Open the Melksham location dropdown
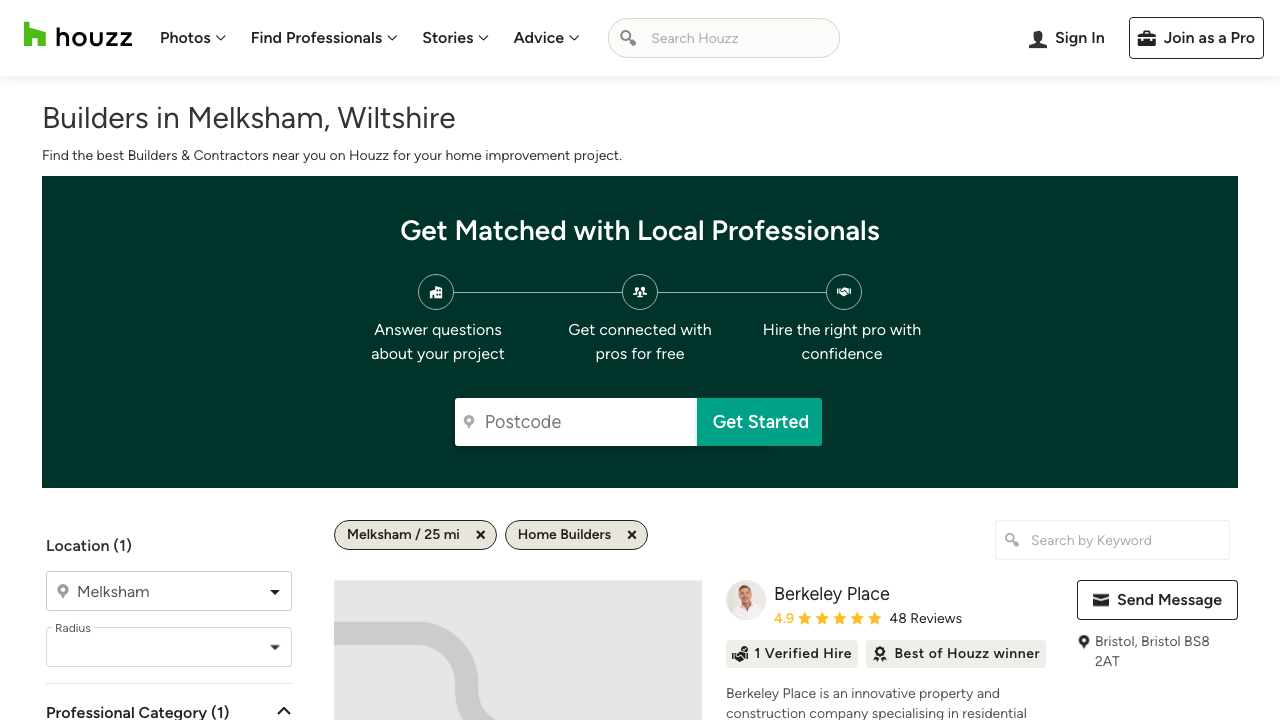 [x=274, y=591]
